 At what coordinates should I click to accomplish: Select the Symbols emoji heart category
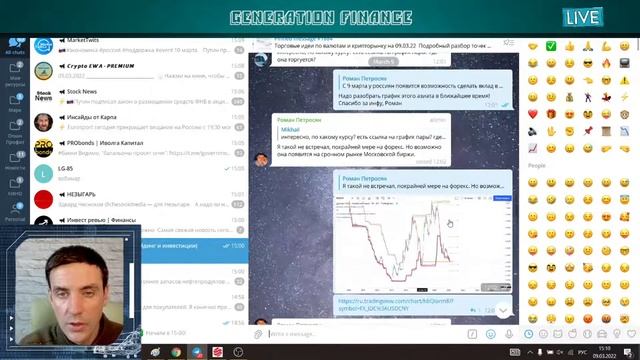click(x=631, y=334)
